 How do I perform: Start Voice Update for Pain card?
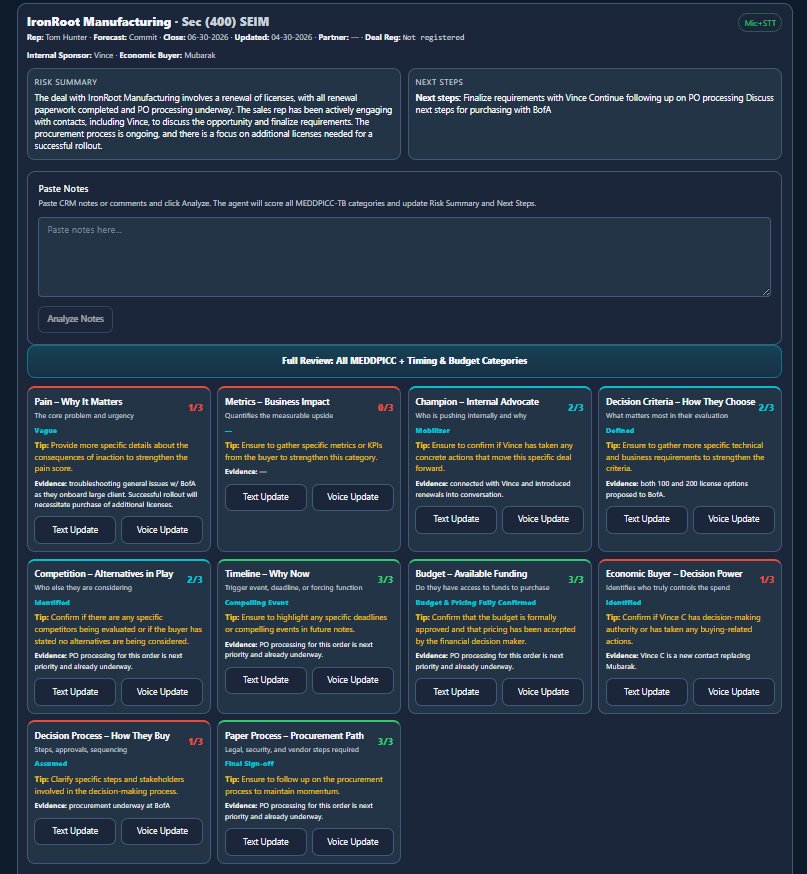tap(161, 531)
